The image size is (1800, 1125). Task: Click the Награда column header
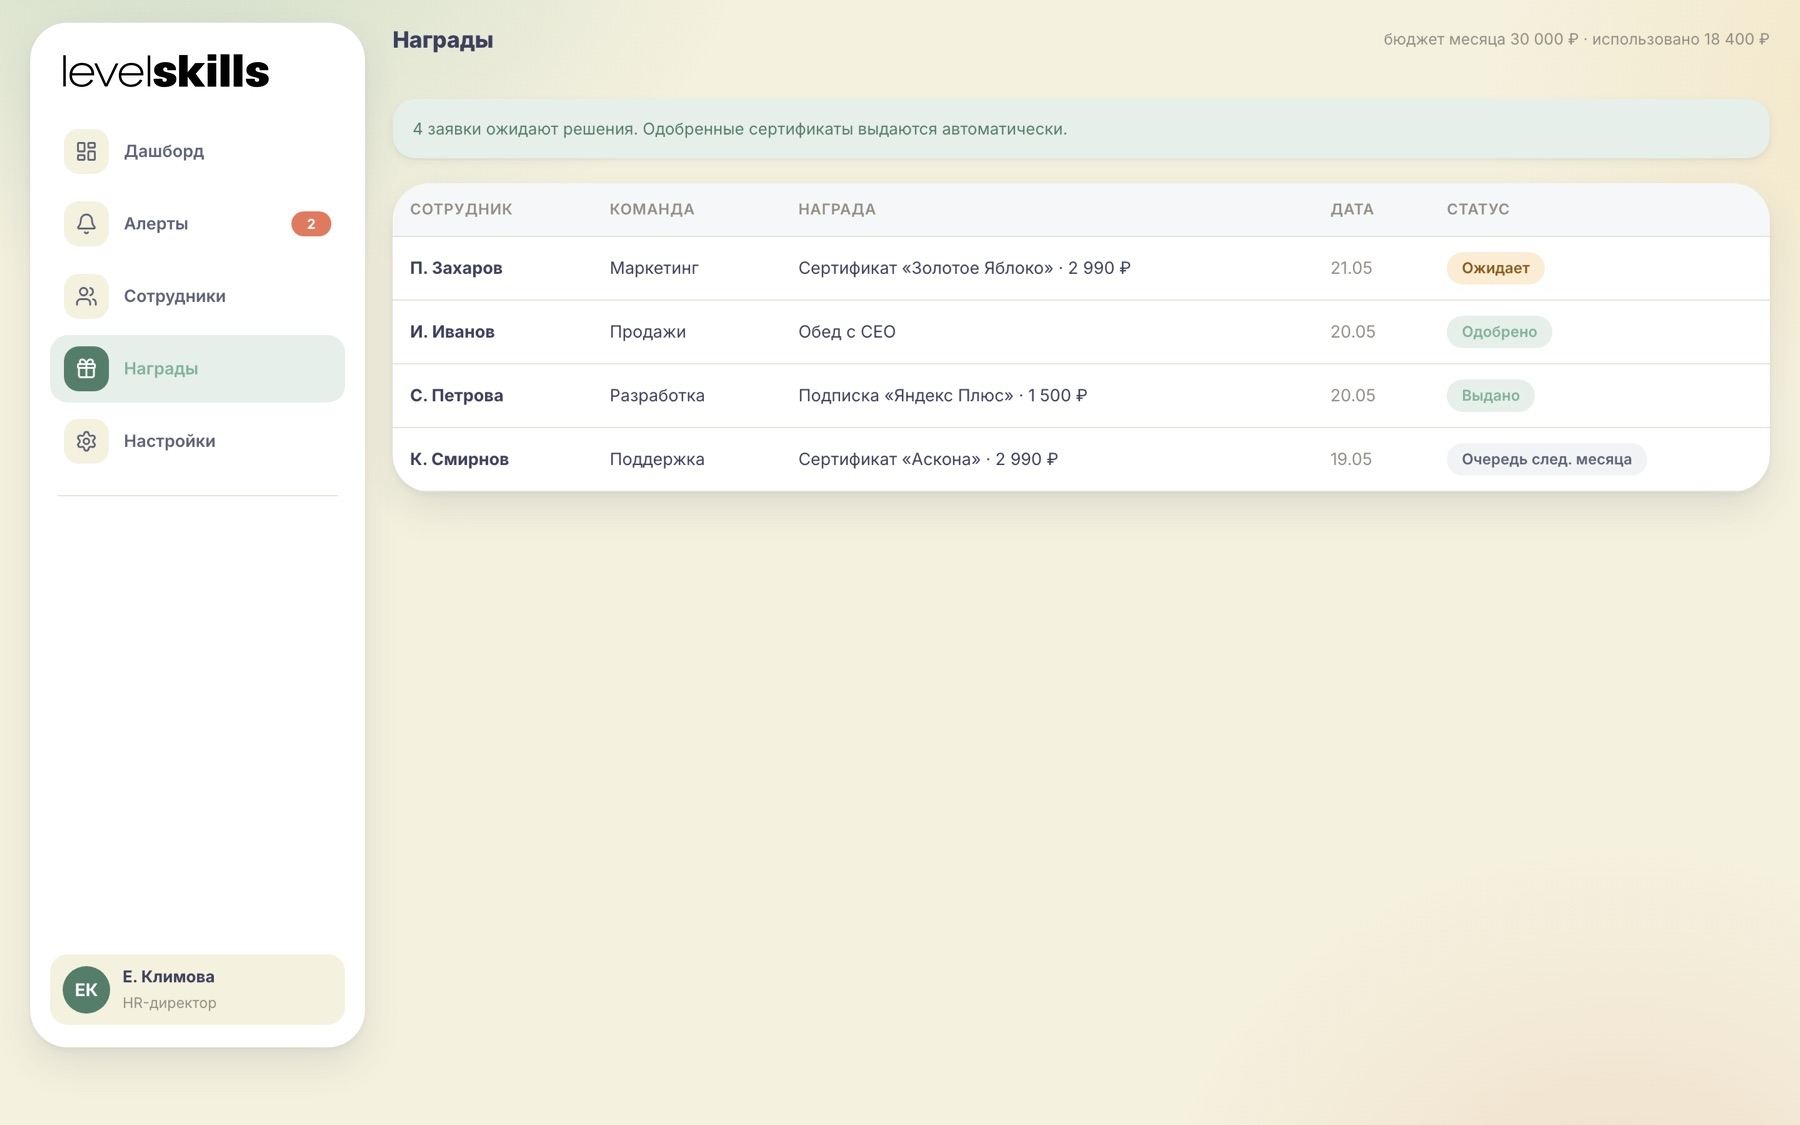click(837, 209)
